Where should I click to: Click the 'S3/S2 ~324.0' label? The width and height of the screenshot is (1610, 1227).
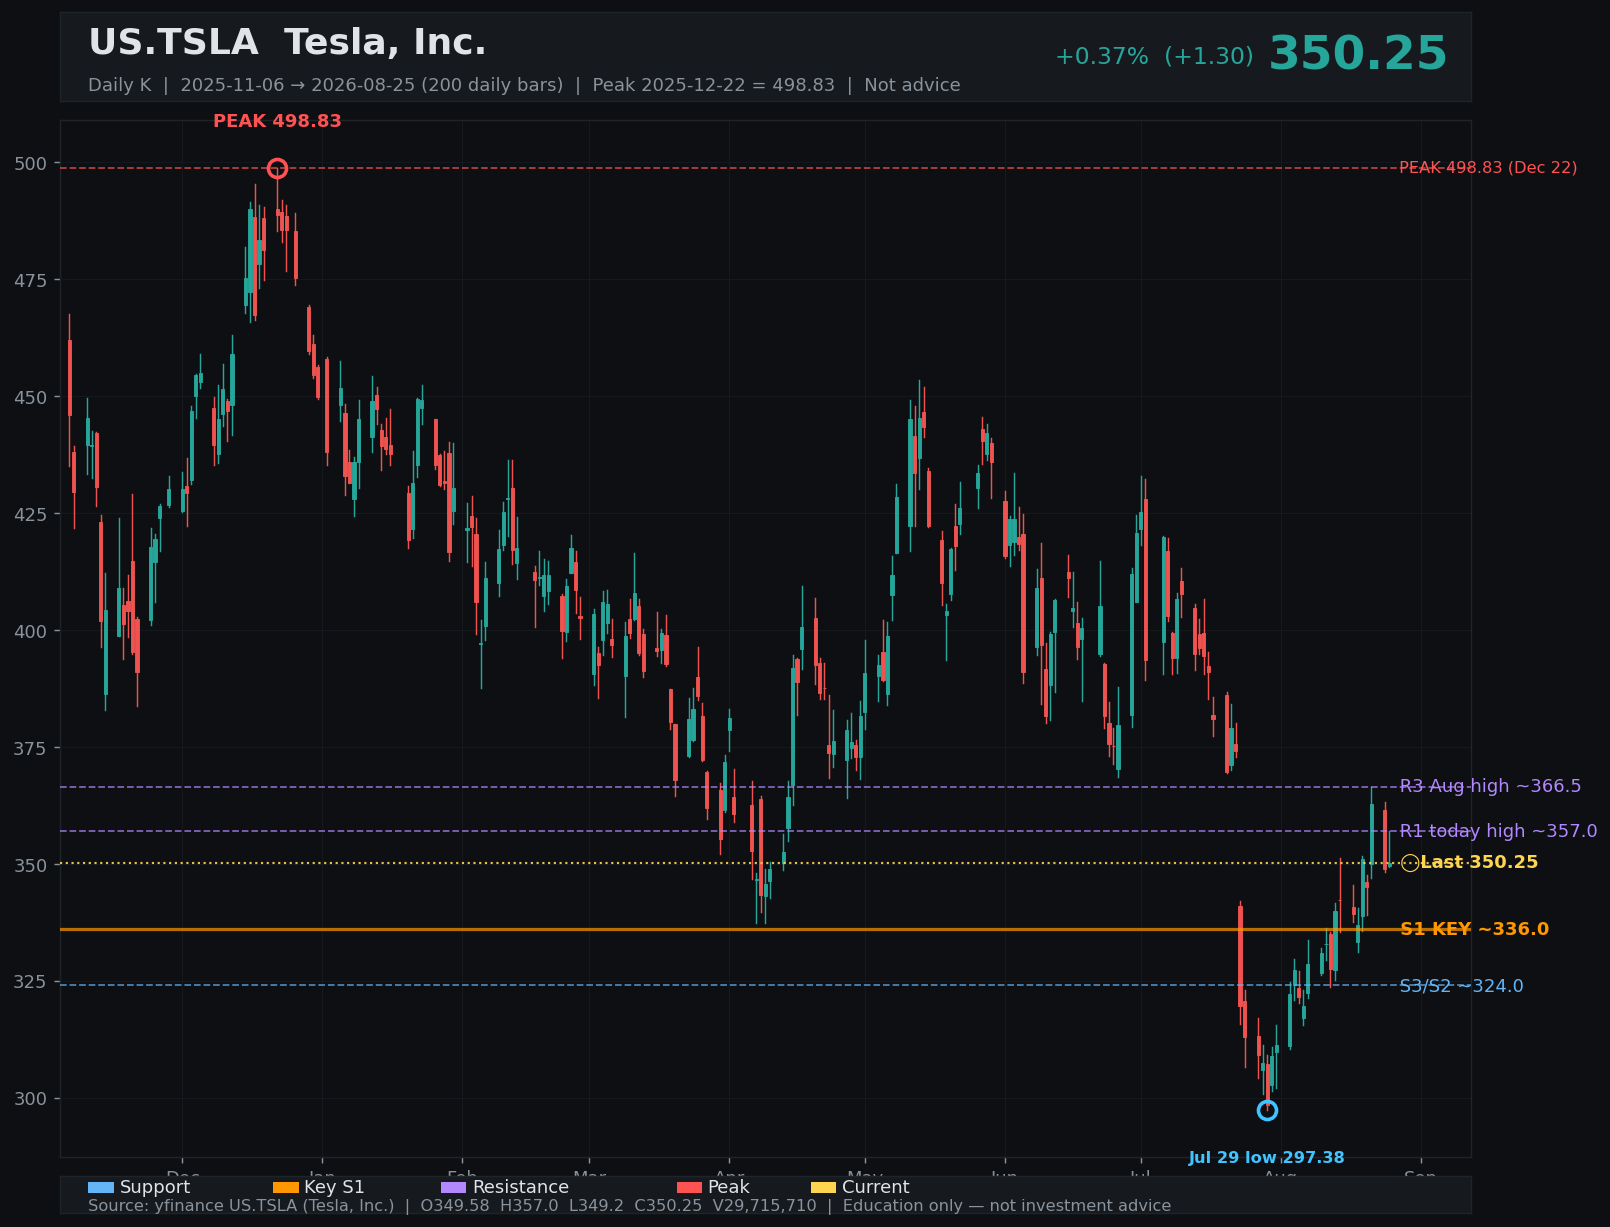1461,986
